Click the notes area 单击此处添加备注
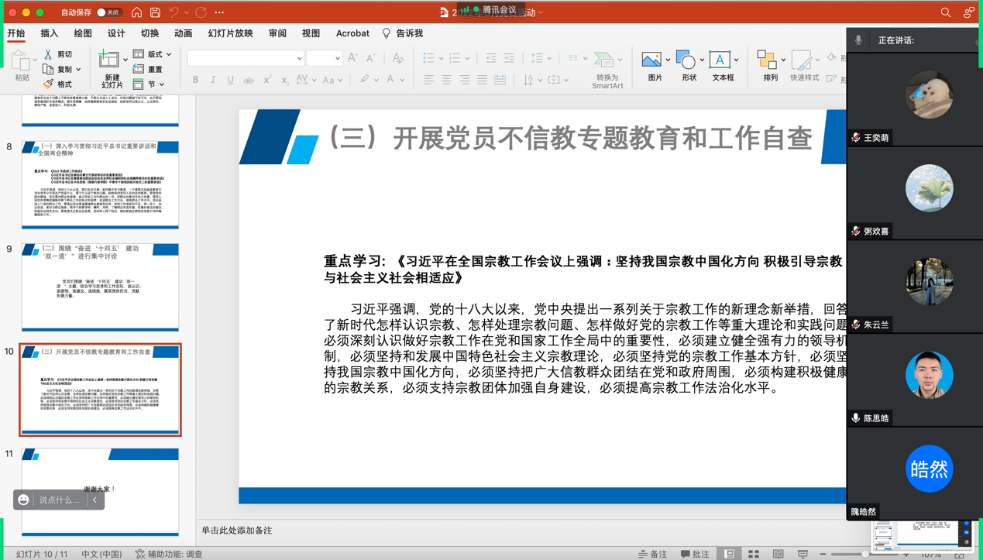 [237, 530]
